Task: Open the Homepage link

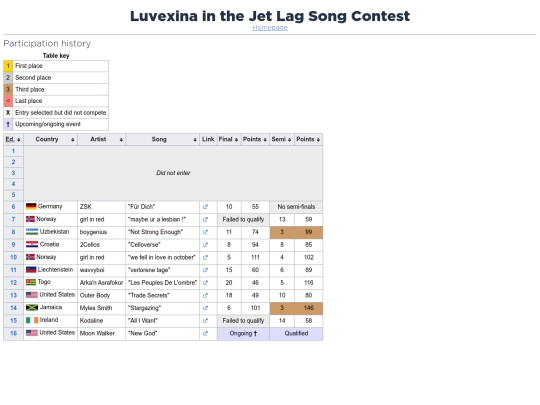Action: [270, 28]
